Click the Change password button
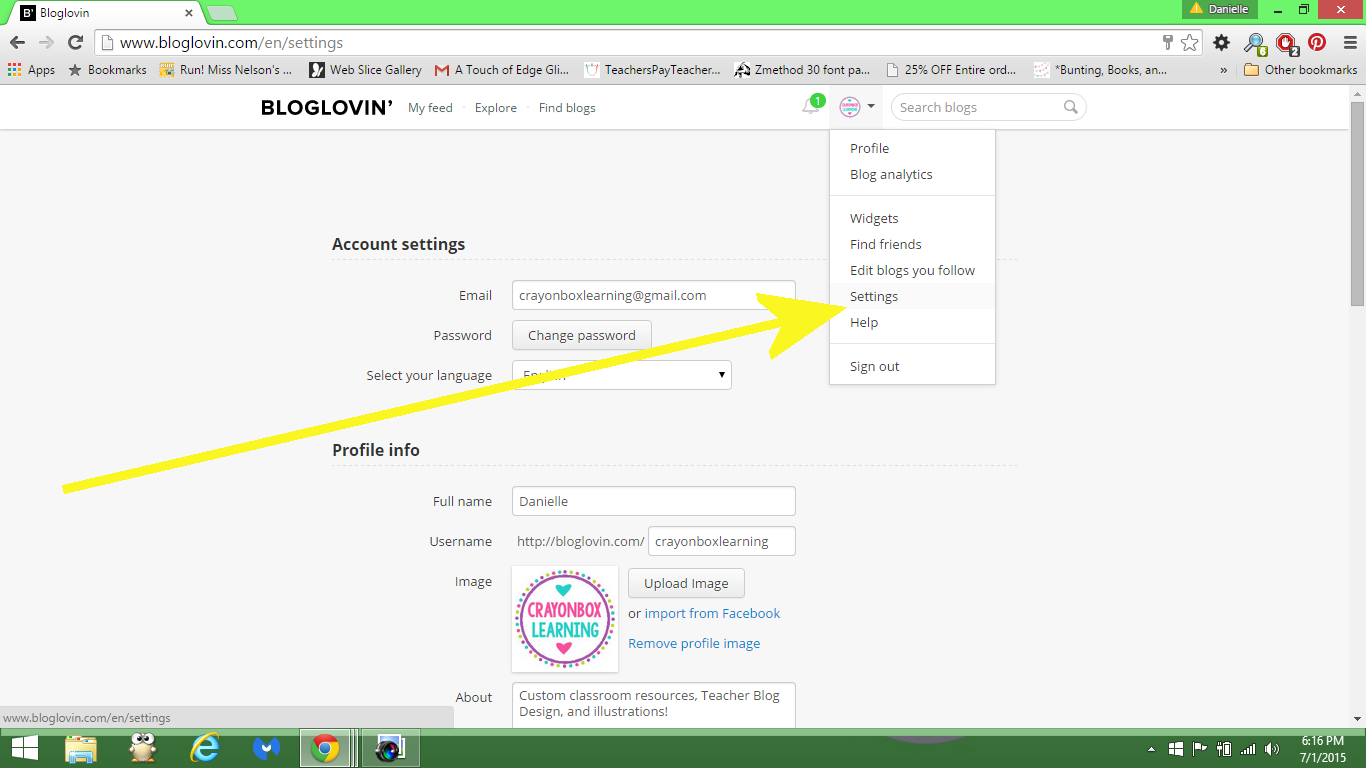Image resolution: width=1366 pixels, height=768 pixels. (x=582, y=335)
